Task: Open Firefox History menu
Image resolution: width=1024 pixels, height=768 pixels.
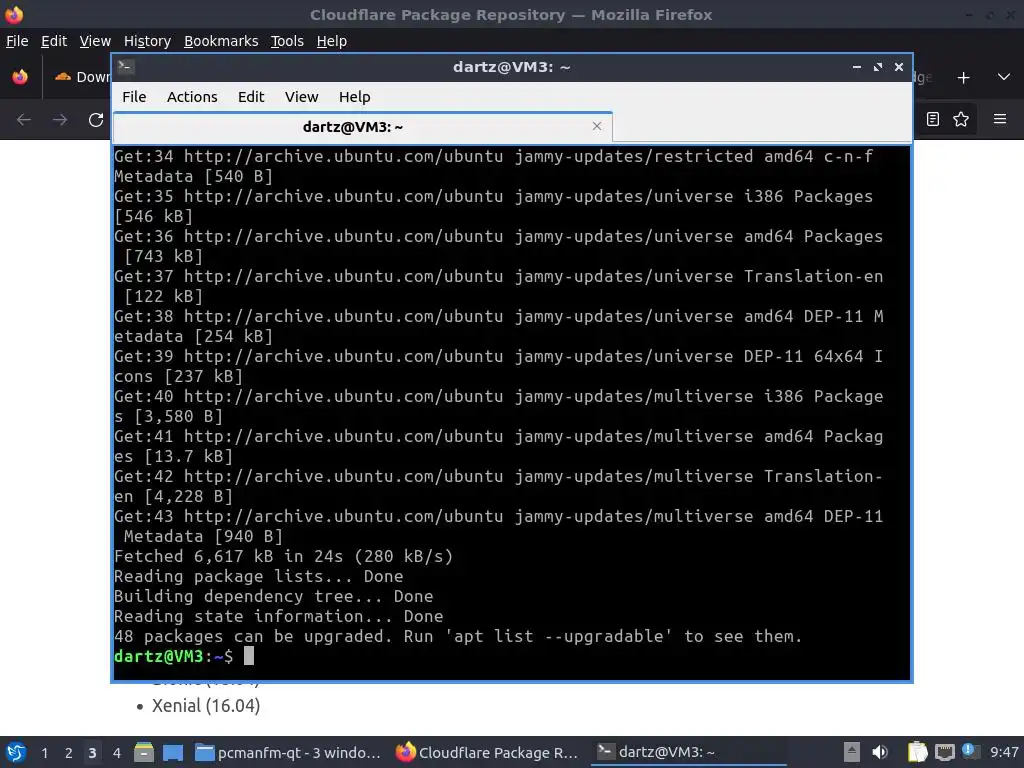Action: (147, 41)
